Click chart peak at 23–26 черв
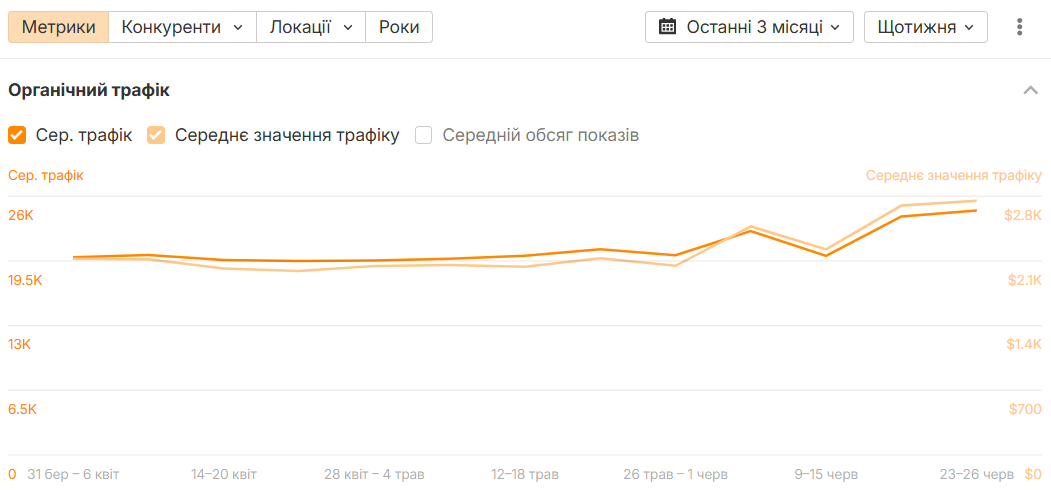The width and height of the screenshot is (1051, 499). (x=976, y=210)
